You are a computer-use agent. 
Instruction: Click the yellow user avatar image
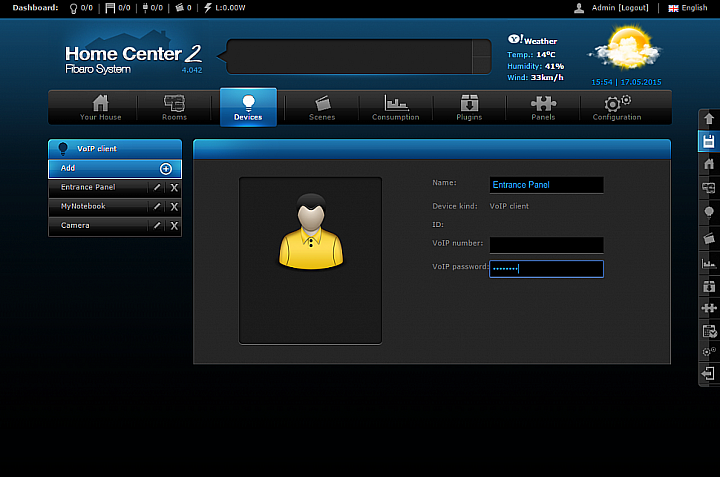tap(310, 232)
